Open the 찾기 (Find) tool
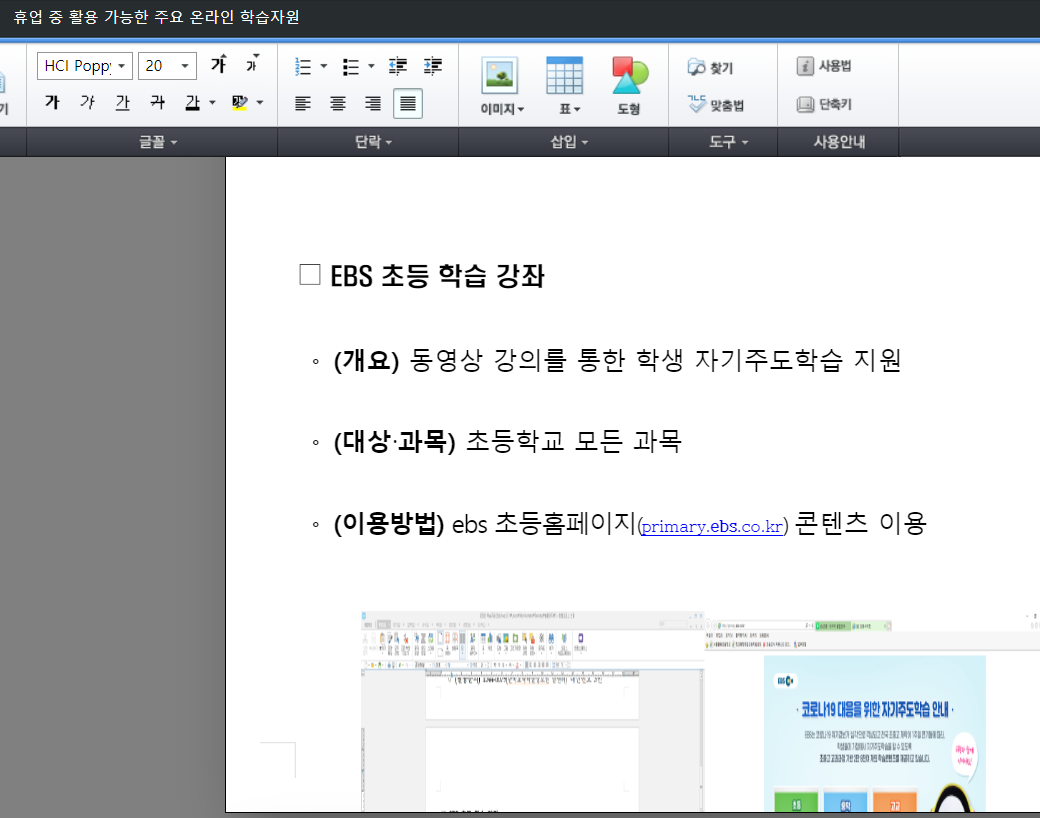 pos(710,67)
